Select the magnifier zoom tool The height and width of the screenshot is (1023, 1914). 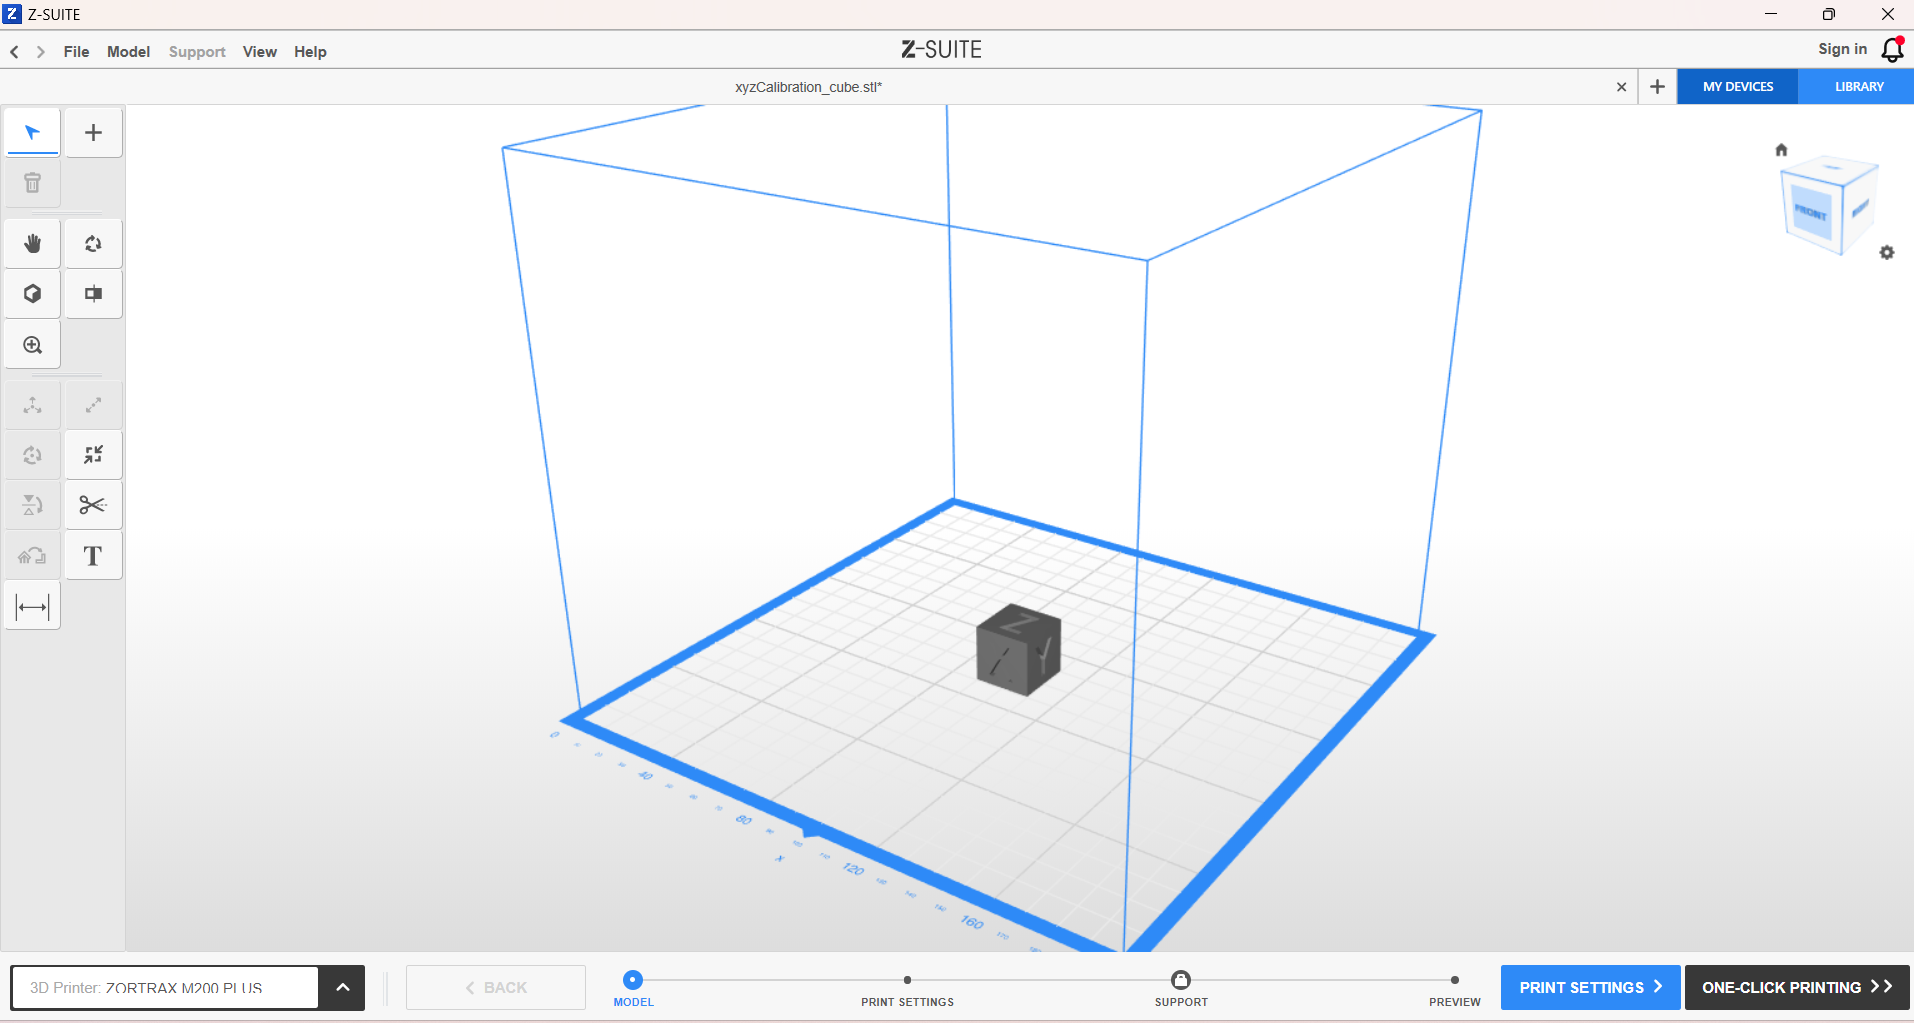(x=33, y=345)
